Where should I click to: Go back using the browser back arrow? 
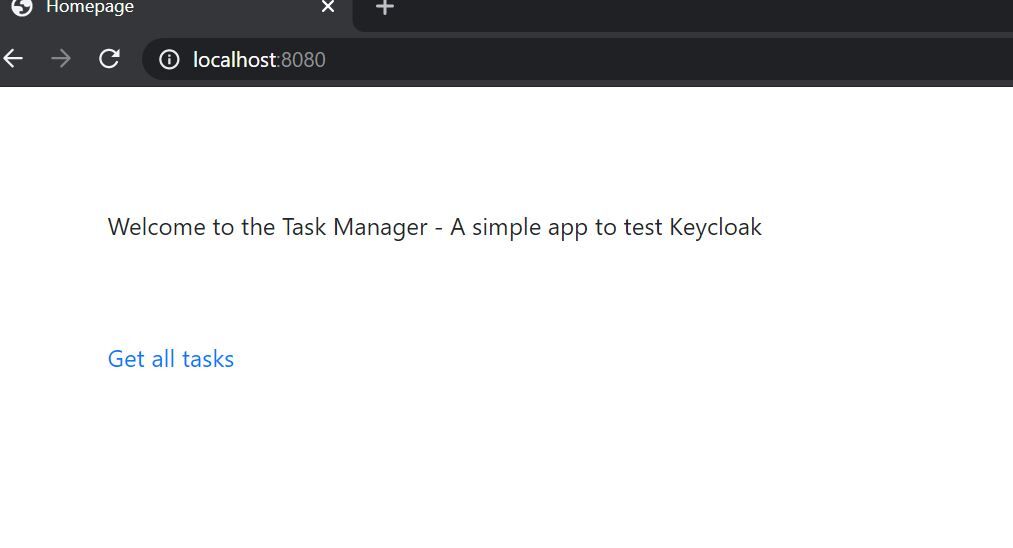coord(13,59)
